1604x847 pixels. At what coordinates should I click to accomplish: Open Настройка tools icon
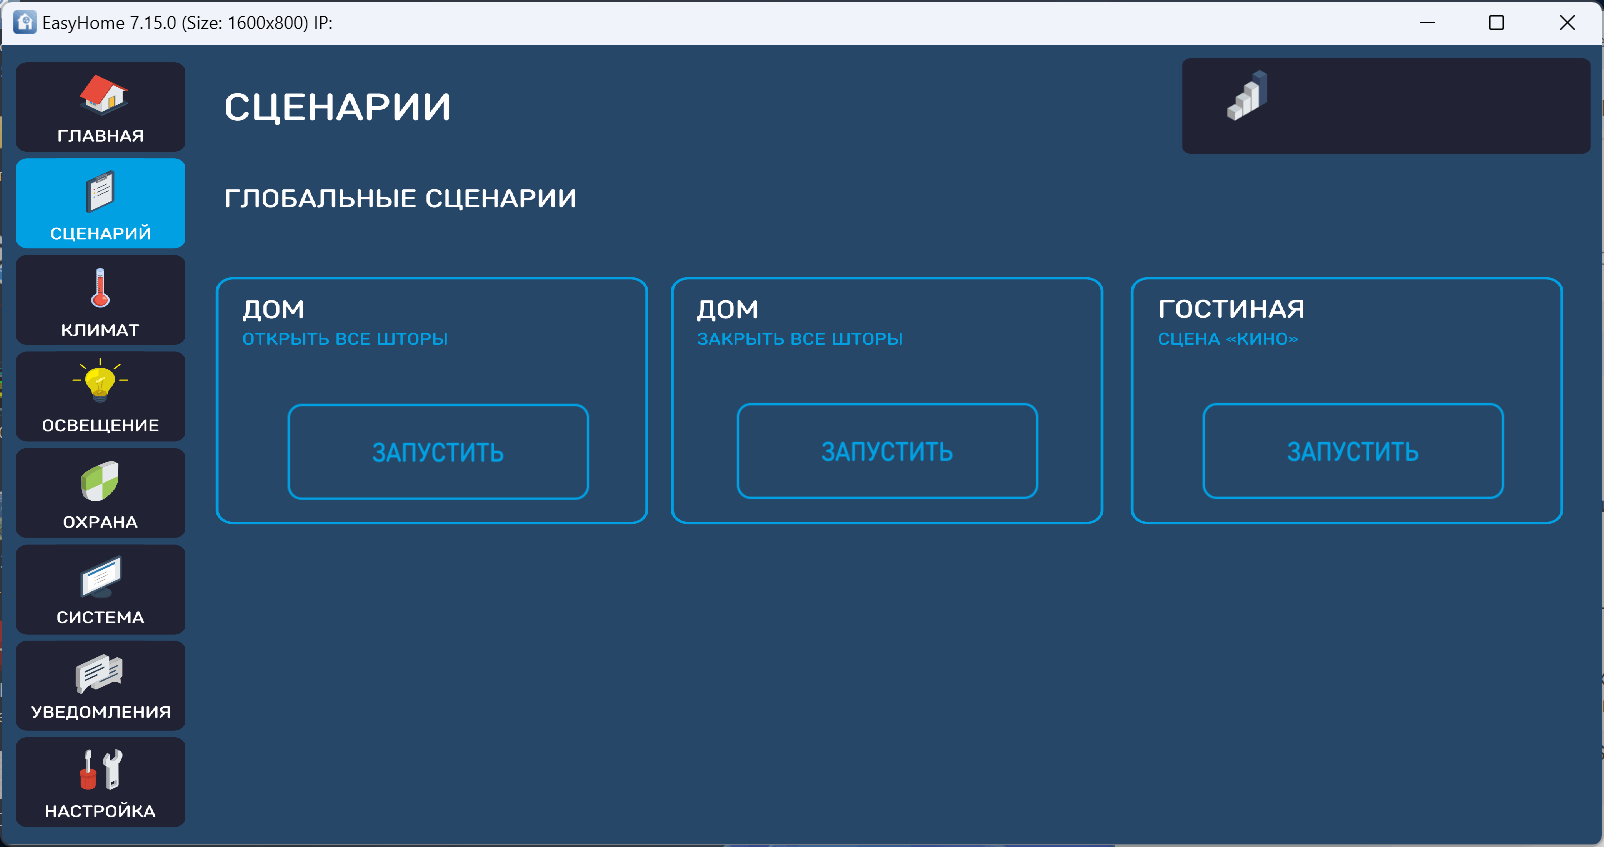(x=100, y=770)
